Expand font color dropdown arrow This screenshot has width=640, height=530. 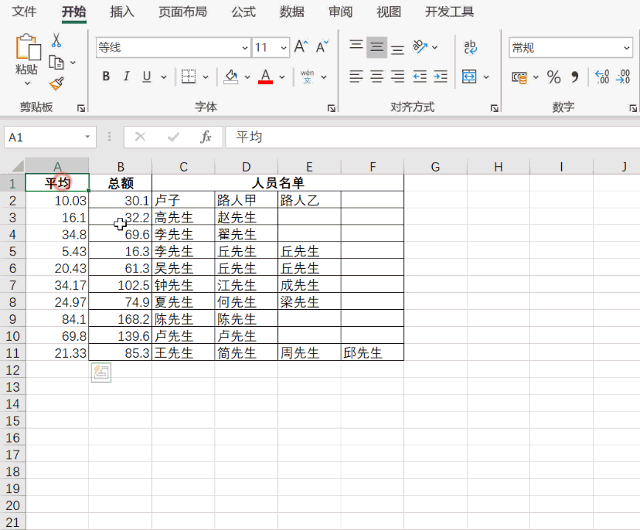click(x=282, y=77)
